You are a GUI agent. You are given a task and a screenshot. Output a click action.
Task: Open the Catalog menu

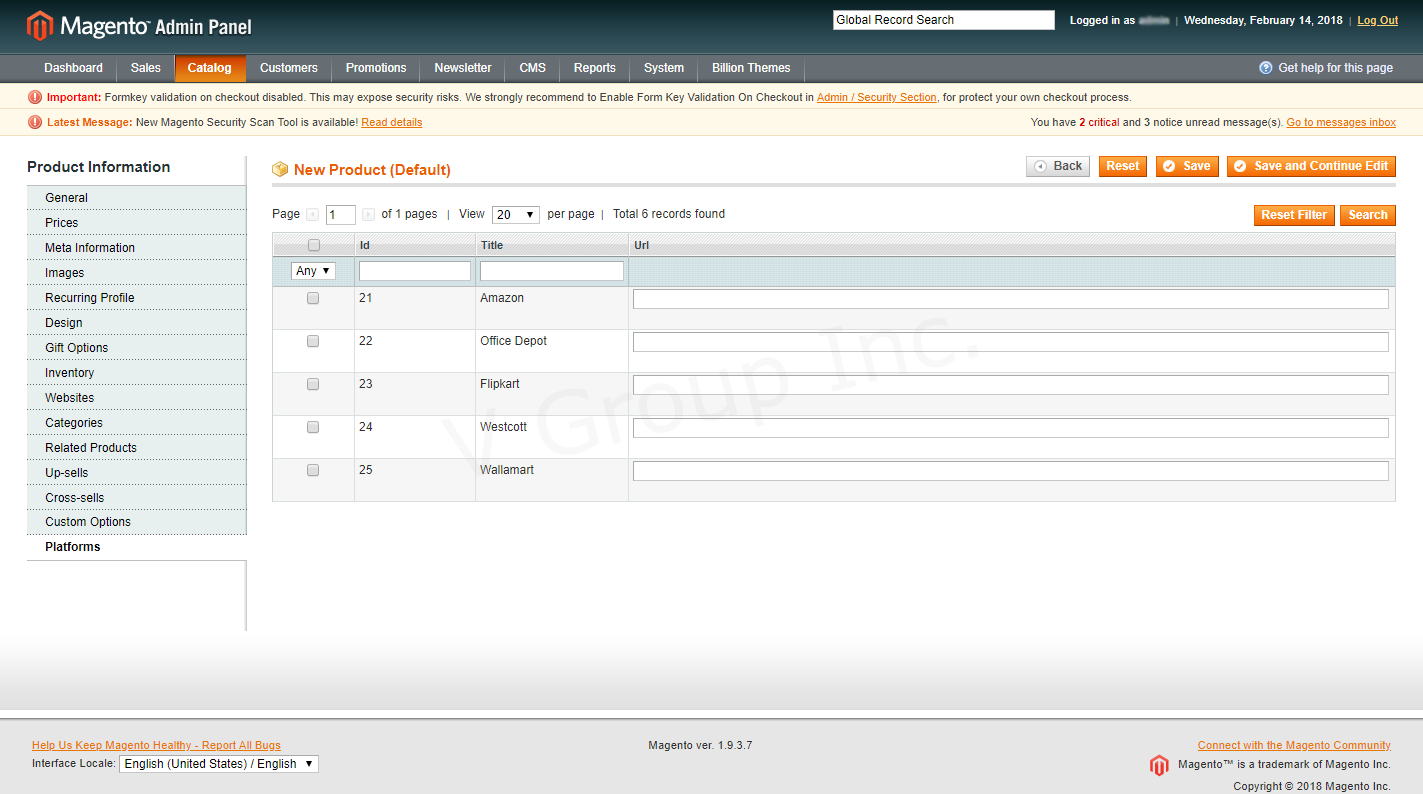pos(209,68)
